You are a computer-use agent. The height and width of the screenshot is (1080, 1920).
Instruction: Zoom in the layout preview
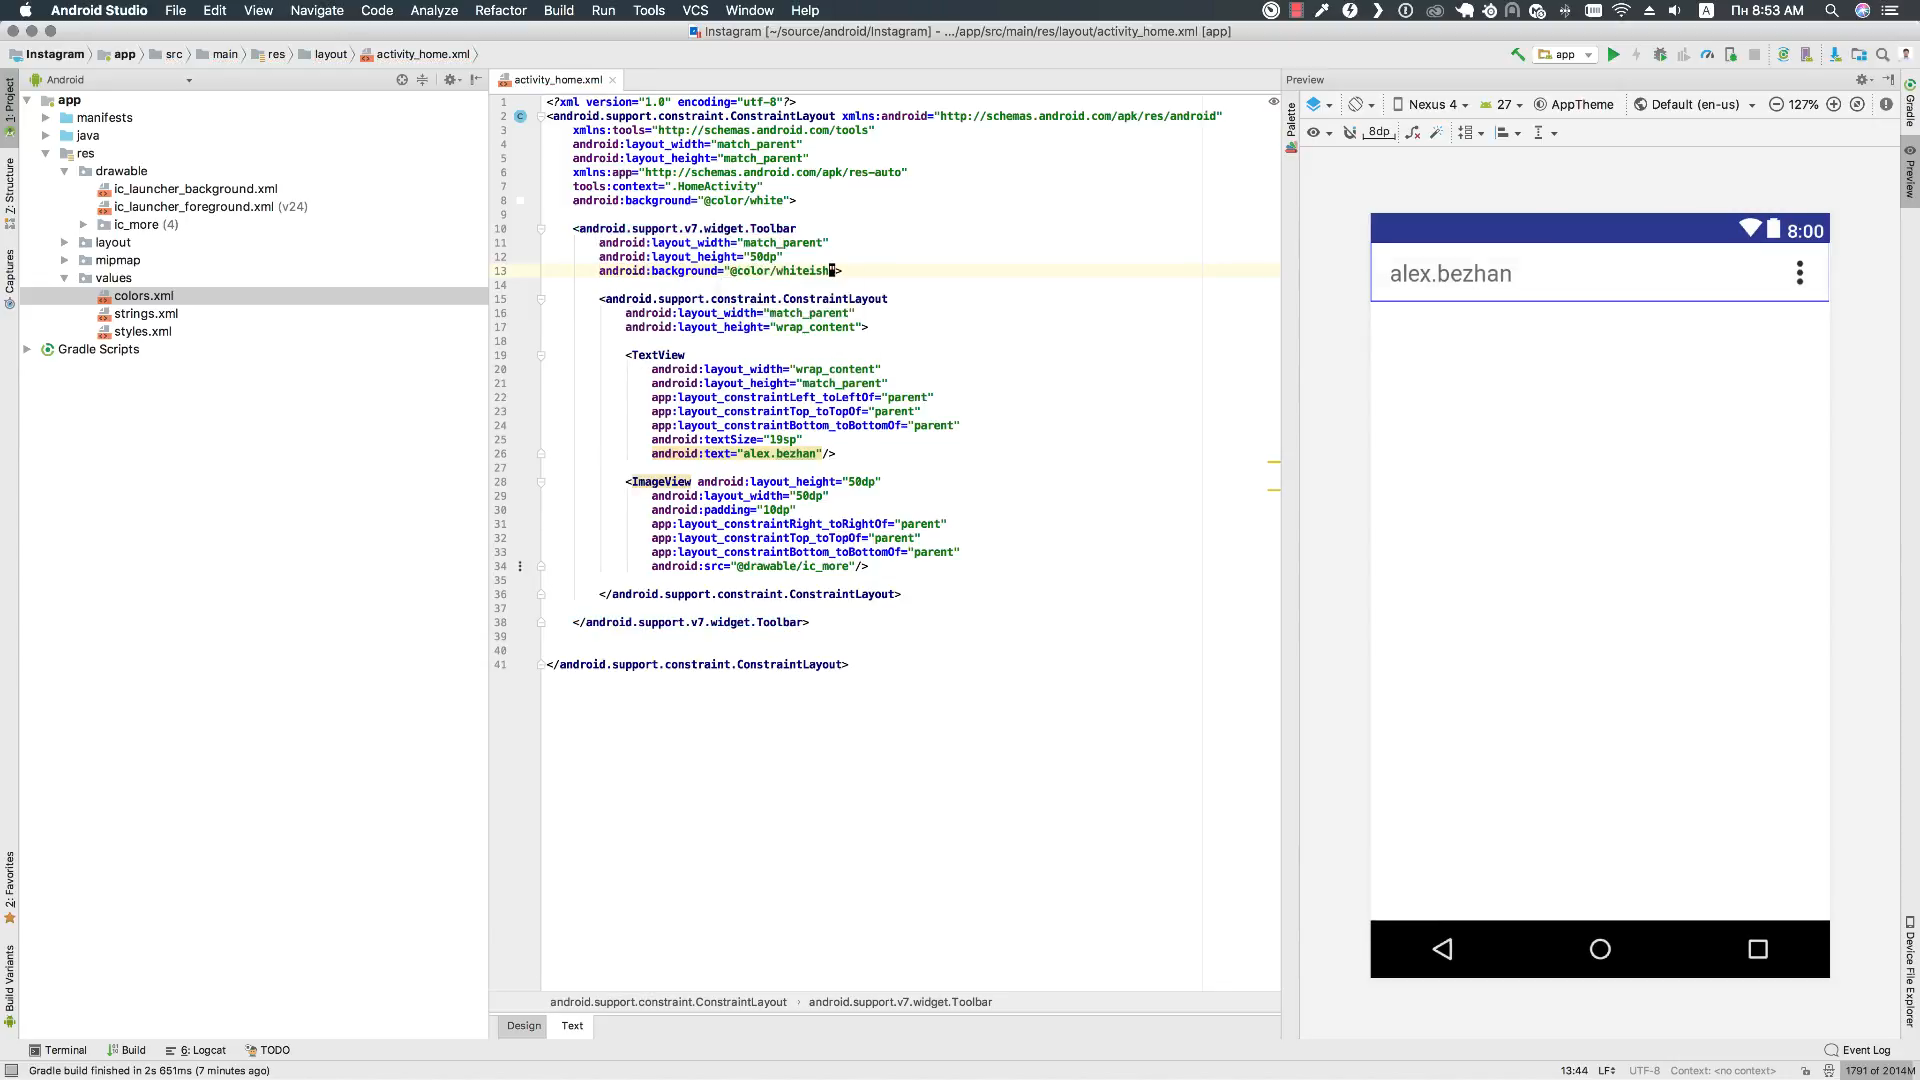(1834, 105)
